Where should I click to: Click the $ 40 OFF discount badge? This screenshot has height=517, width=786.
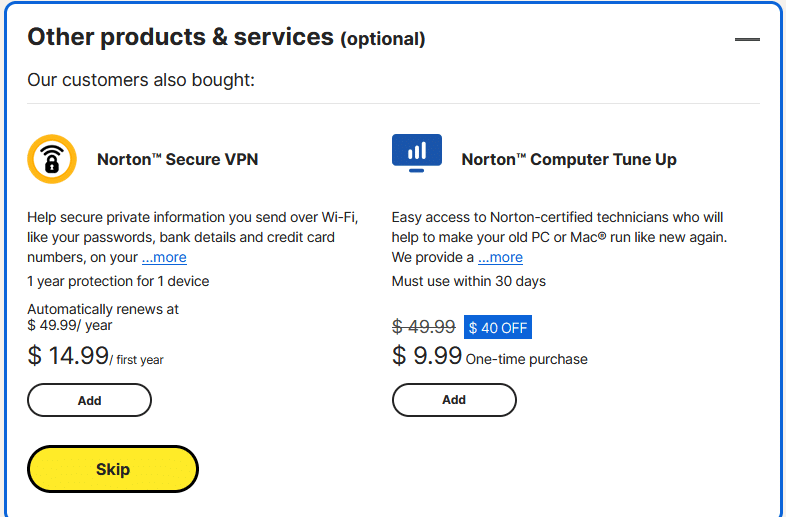point(498,327)
